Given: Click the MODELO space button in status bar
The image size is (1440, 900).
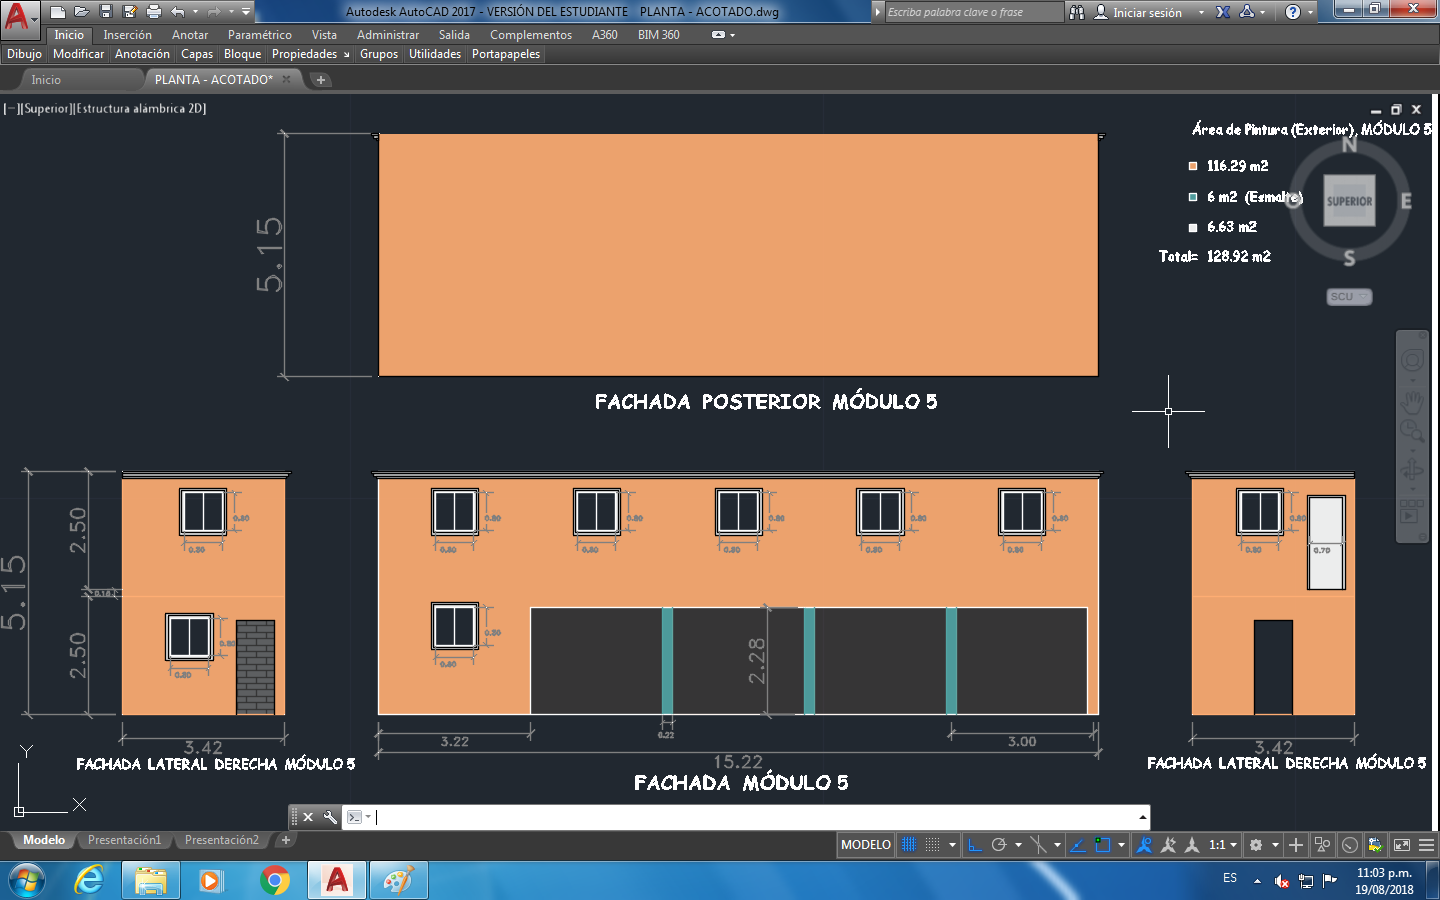Looking at the screenshot, I should (x=866, y=845).
